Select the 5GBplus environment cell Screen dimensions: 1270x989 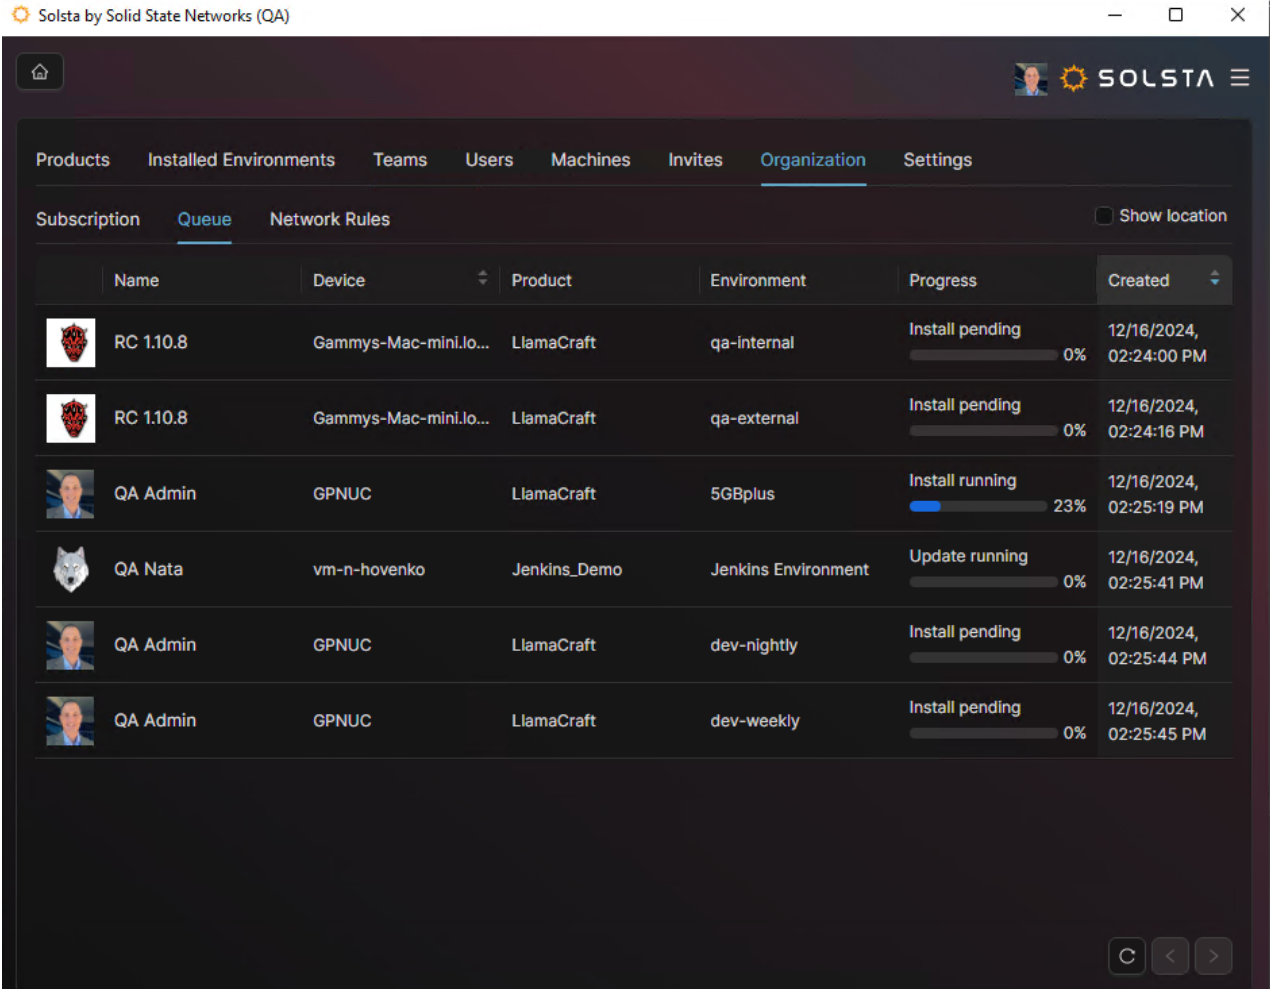click(x=742, y=494)
